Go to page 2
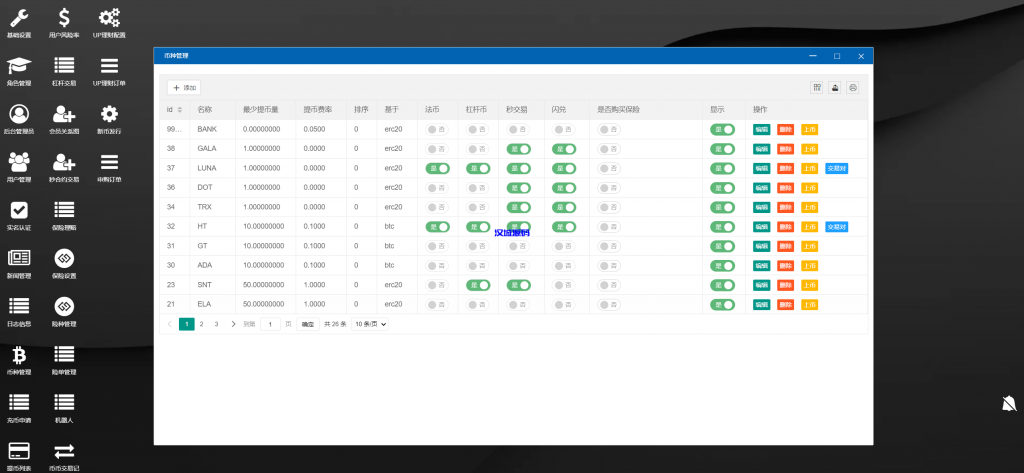Image resolution: width=1024 pixels, height=473 pixels. (x=201, y=324)
